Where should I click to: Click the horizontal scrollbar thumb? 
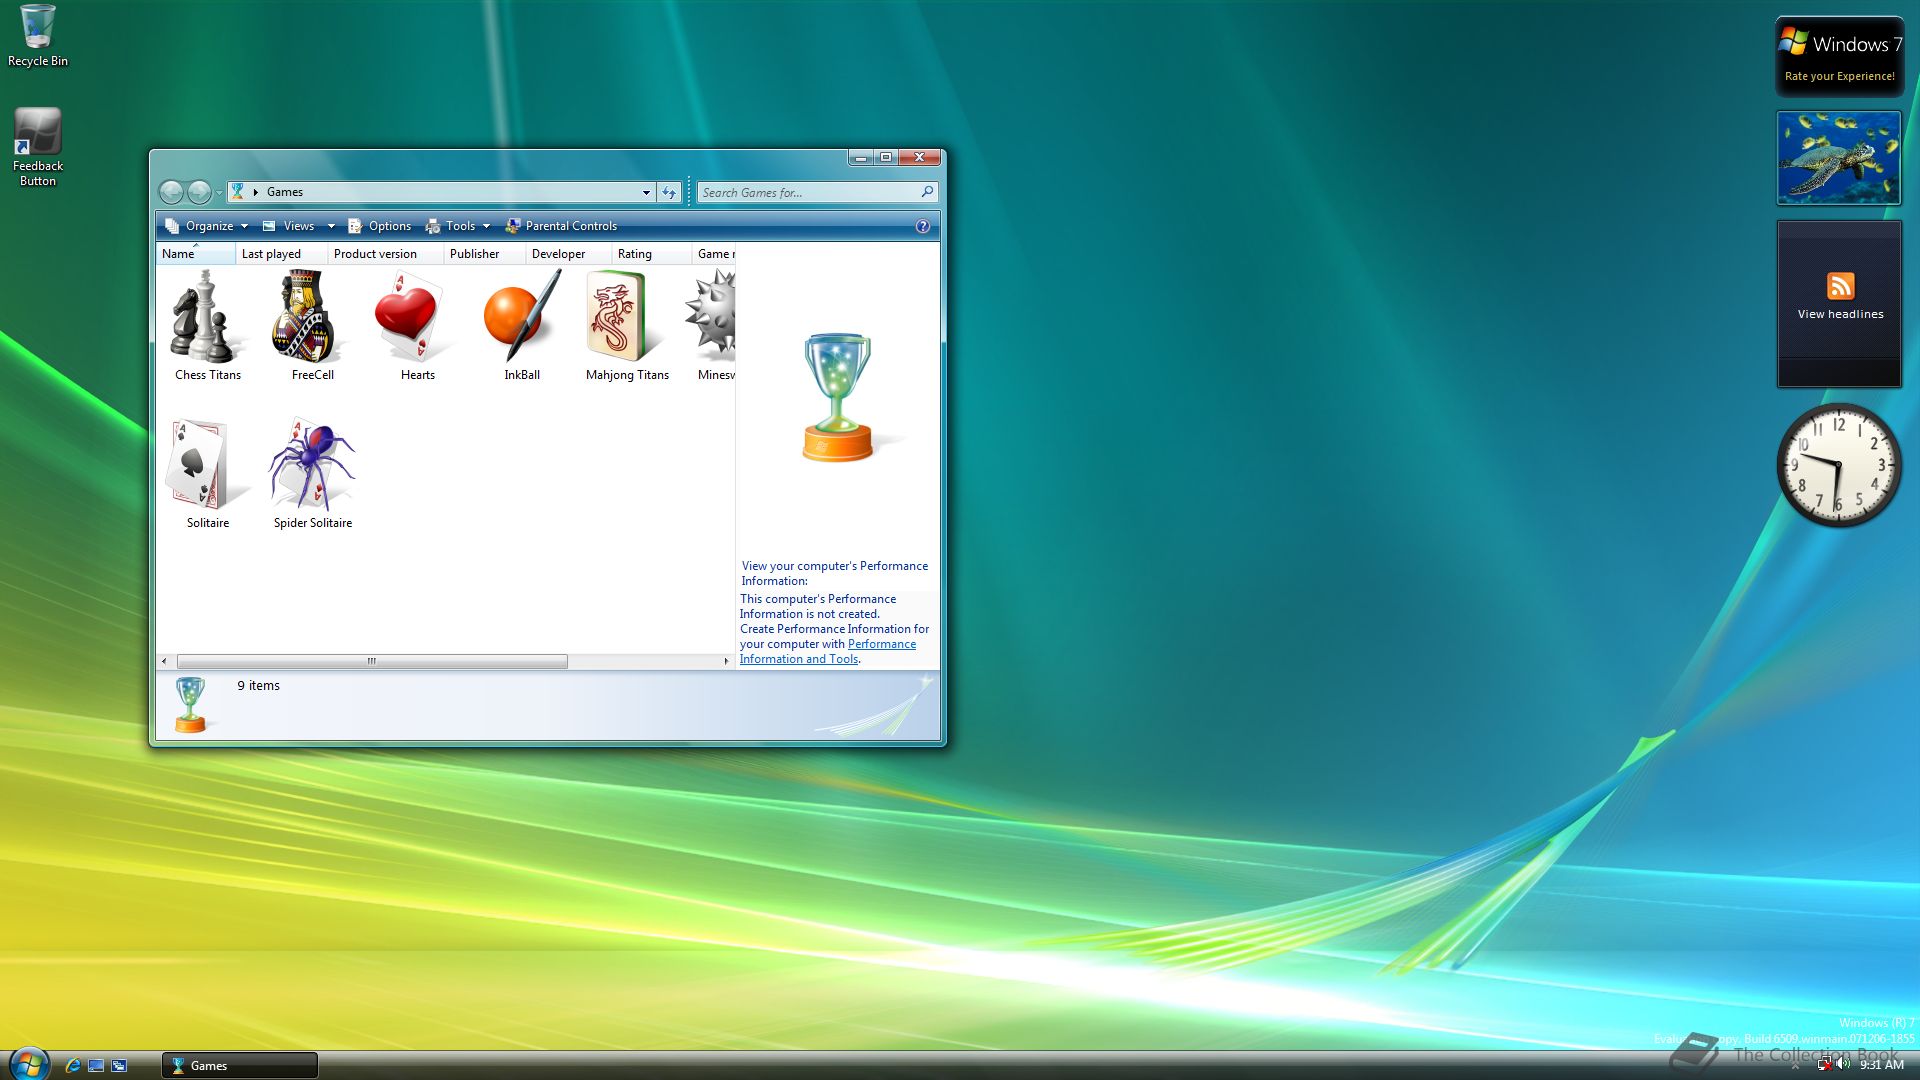coord(372,661)
